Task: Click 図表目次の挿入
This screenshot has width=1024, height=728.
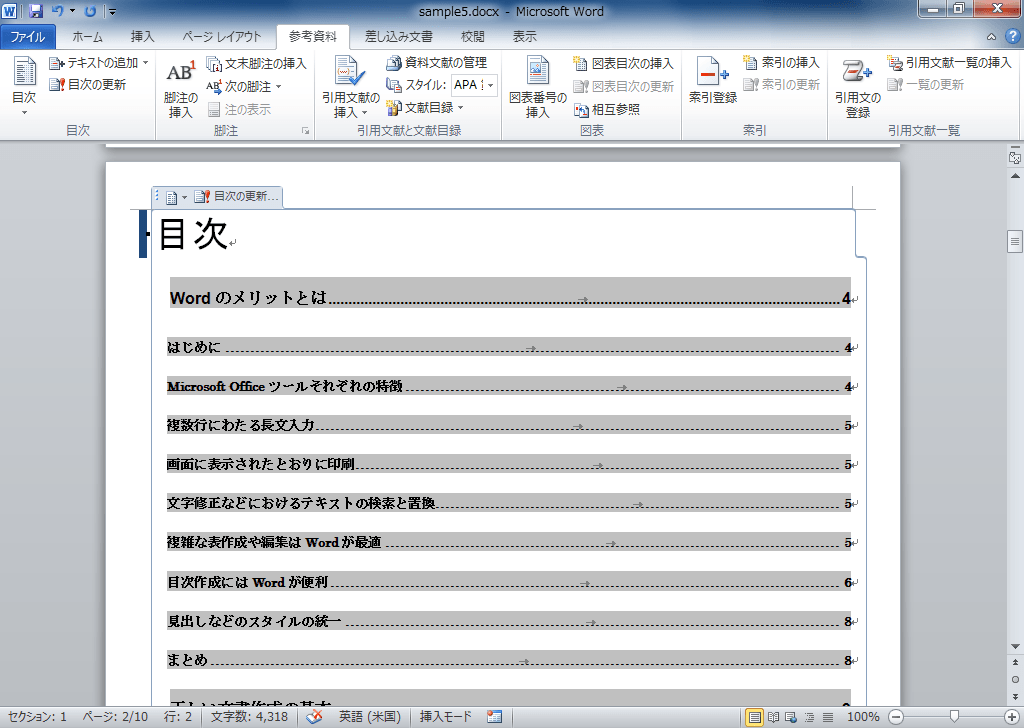Action: pyautogui.click(x=623, y=63)
